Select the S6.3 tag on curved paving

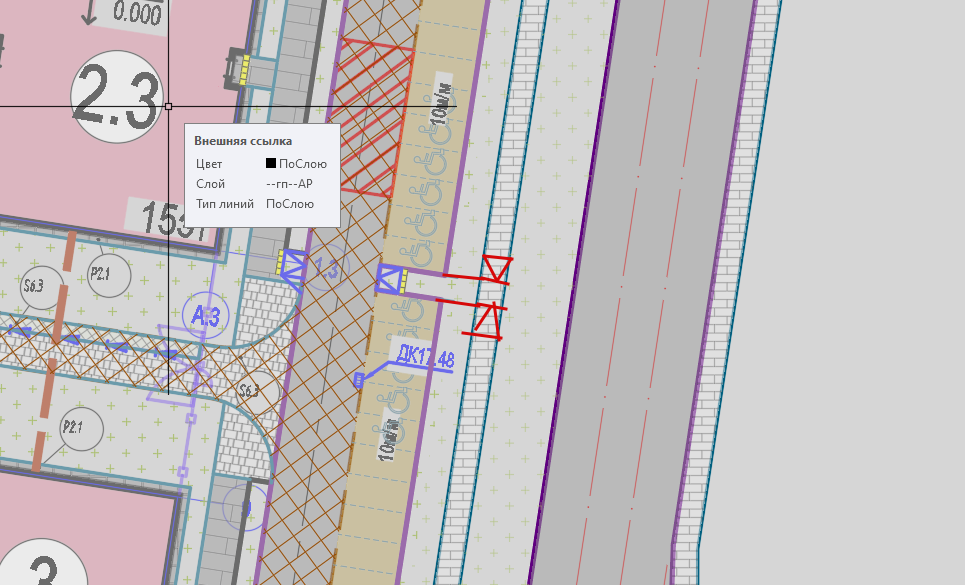coord(256,391)
